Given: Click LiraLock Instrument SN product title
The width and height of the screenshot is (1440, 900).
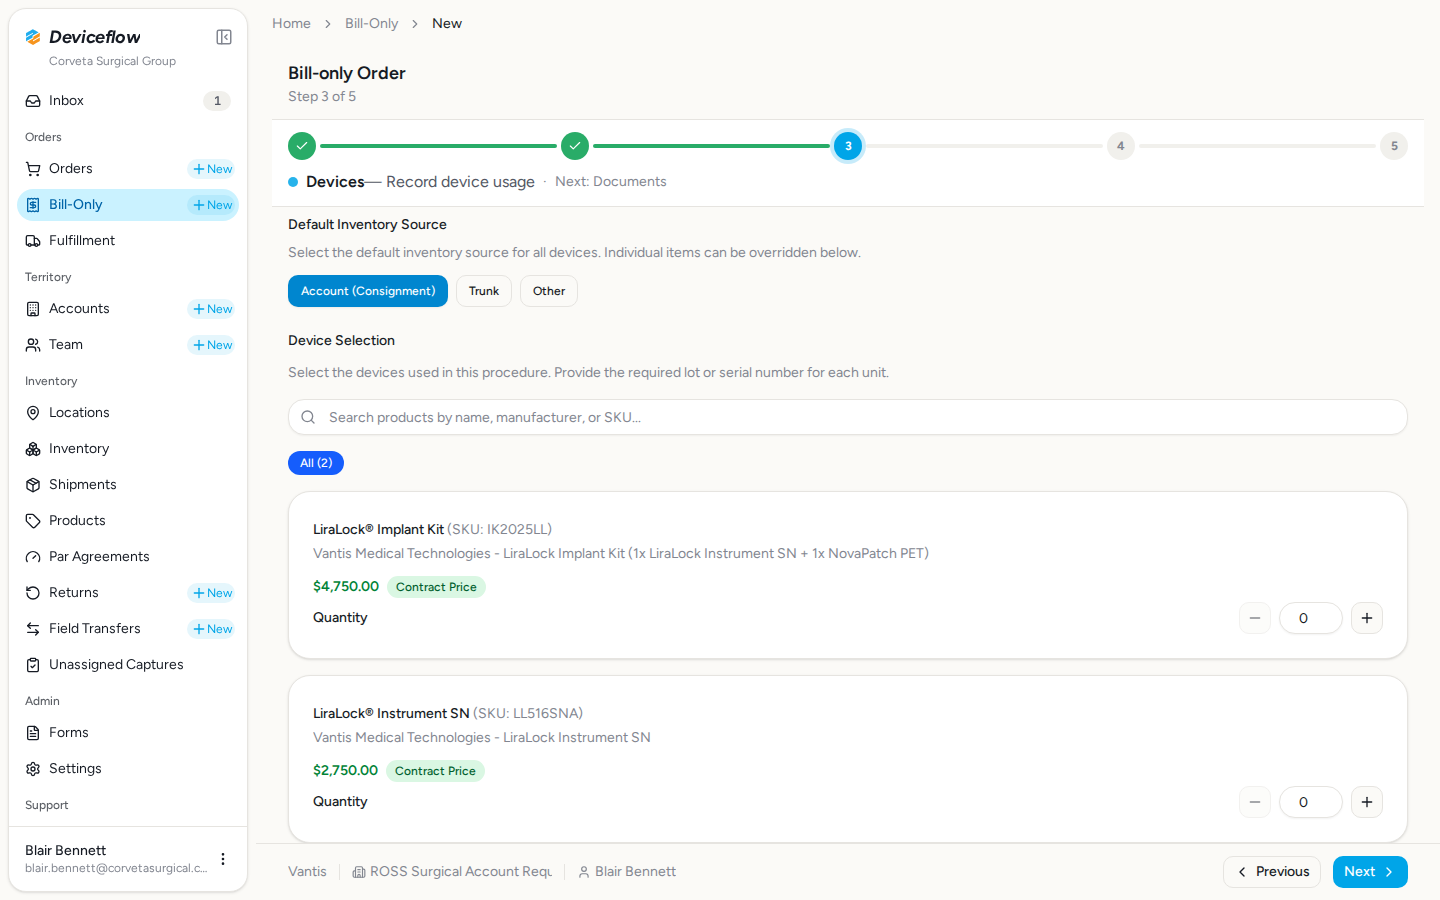Looking at the screenshot, I should pyautogui.click(x=391, y=713).
